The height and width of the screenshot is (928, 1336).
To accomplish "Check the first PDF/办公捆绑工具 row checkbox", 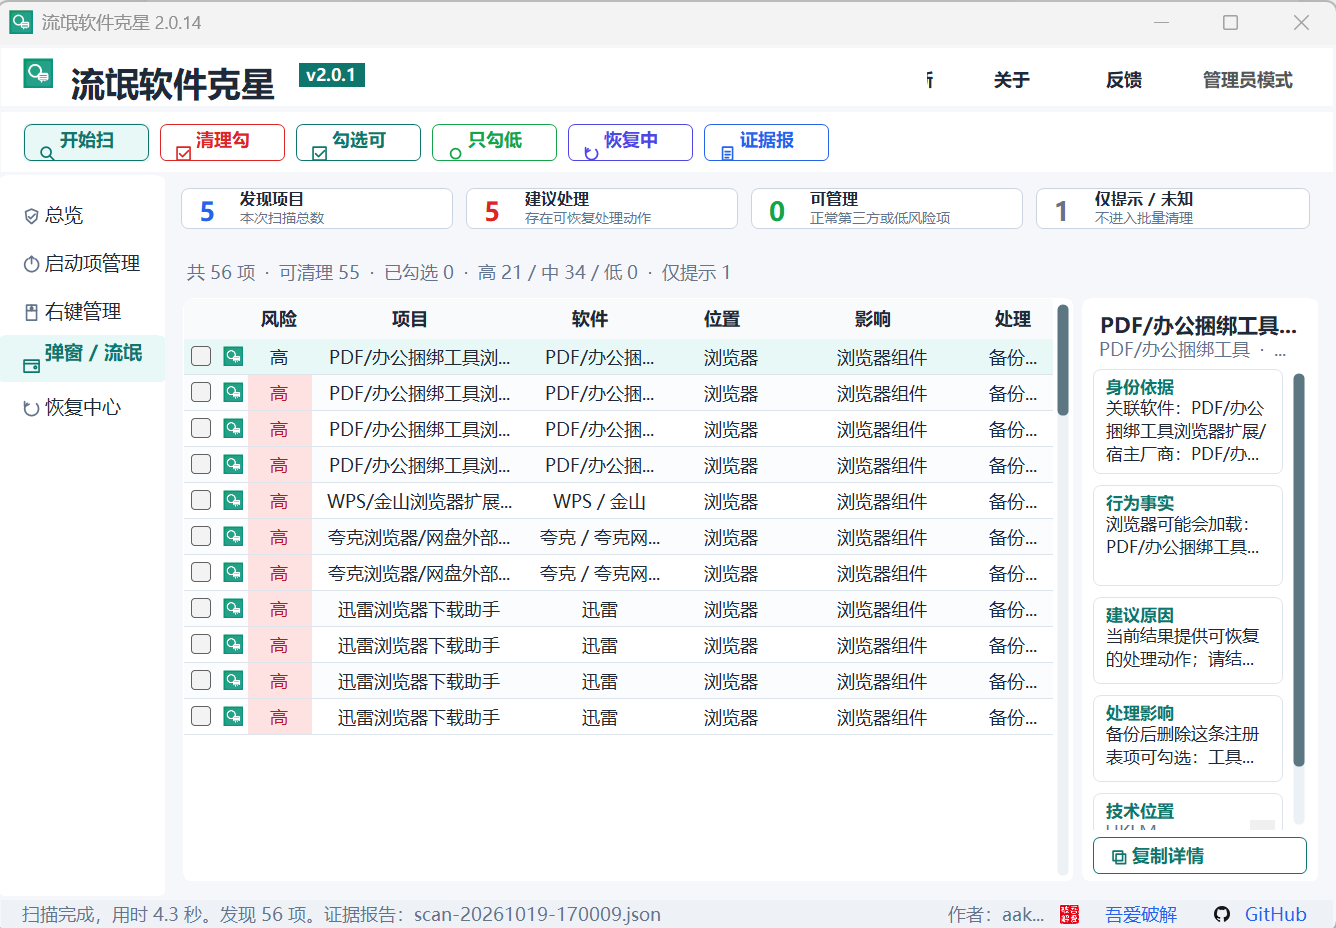I will click(x=201, y=356).
